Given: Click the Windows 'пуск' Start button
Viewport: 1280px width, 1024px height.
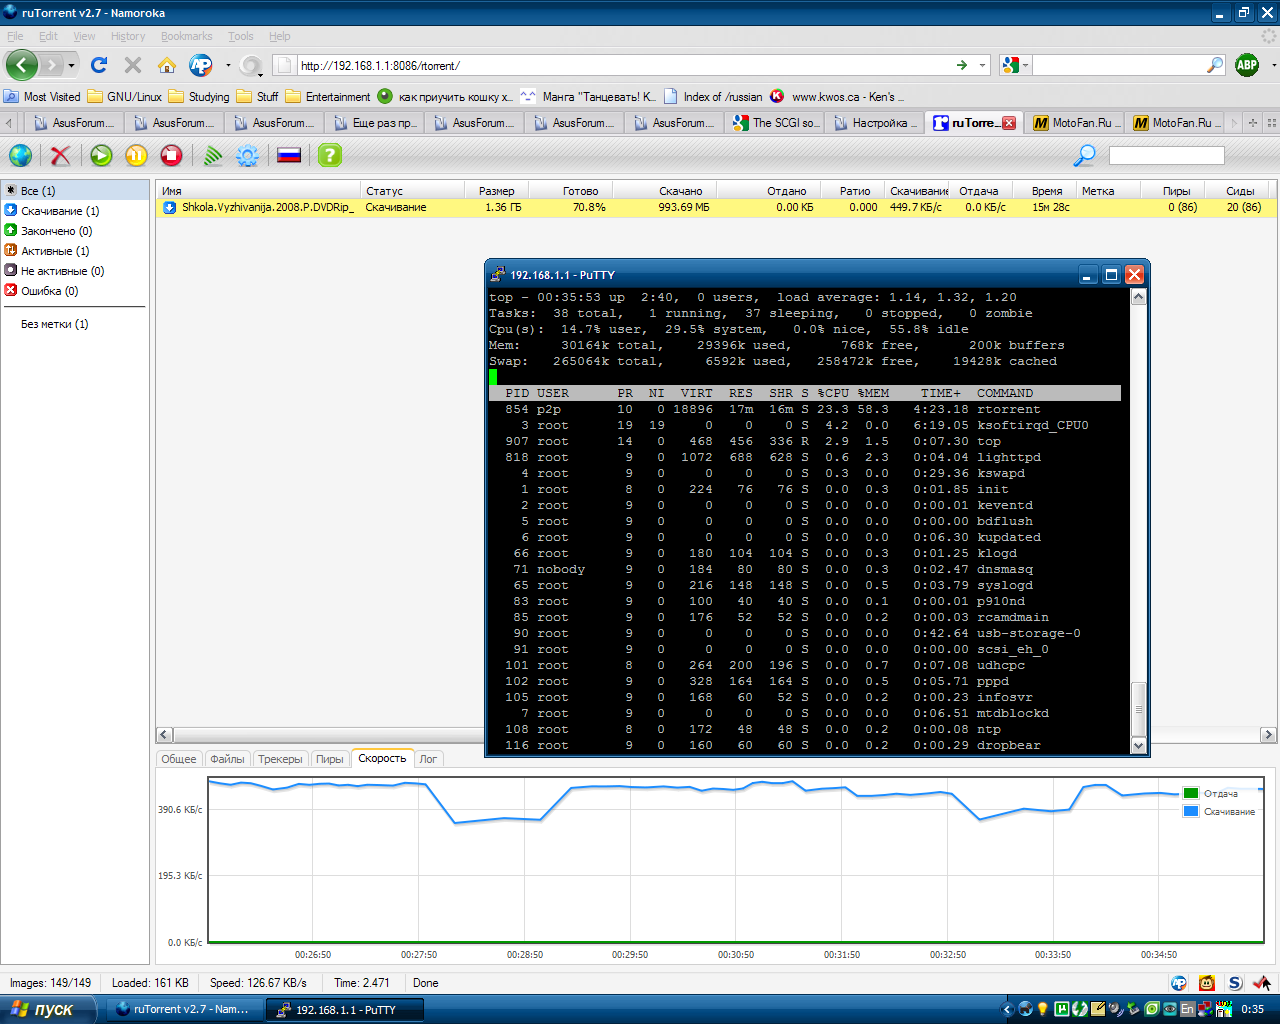Looking at the screenshot, I should coord(48,1009).
